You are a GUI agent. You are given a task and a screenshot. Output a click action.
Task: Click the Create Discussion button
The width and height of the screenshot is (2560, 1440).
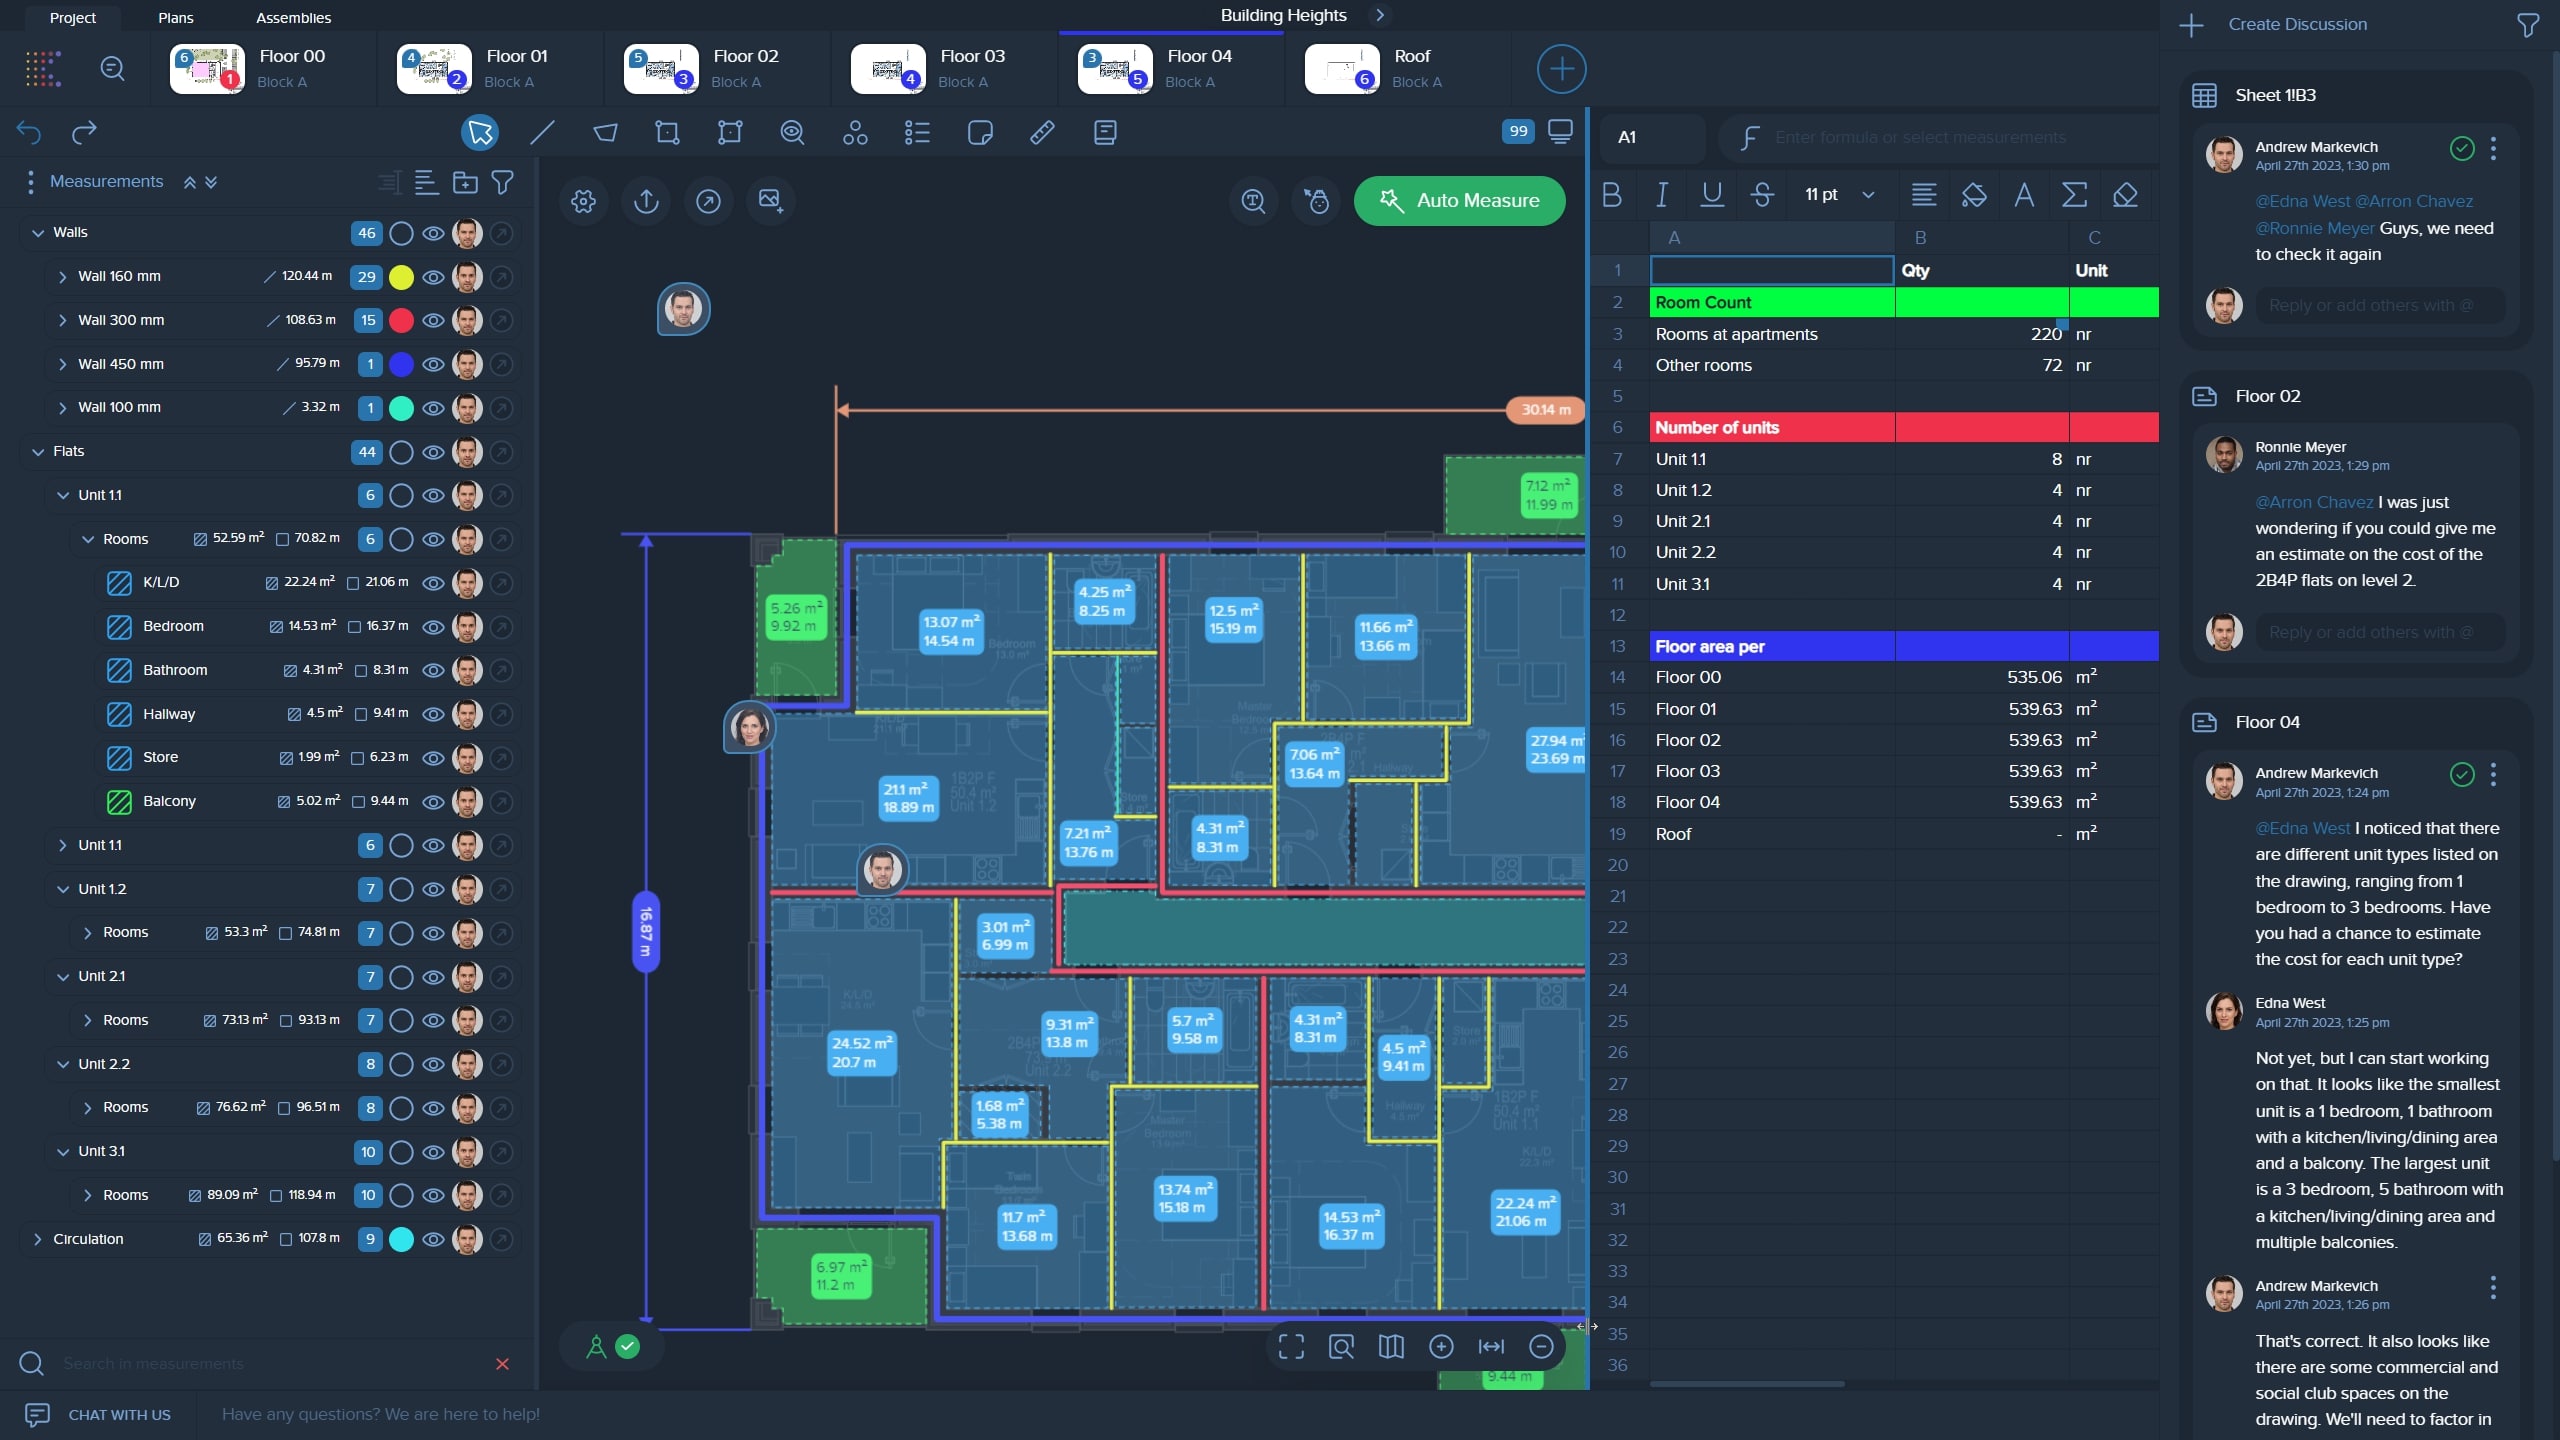2297,23
